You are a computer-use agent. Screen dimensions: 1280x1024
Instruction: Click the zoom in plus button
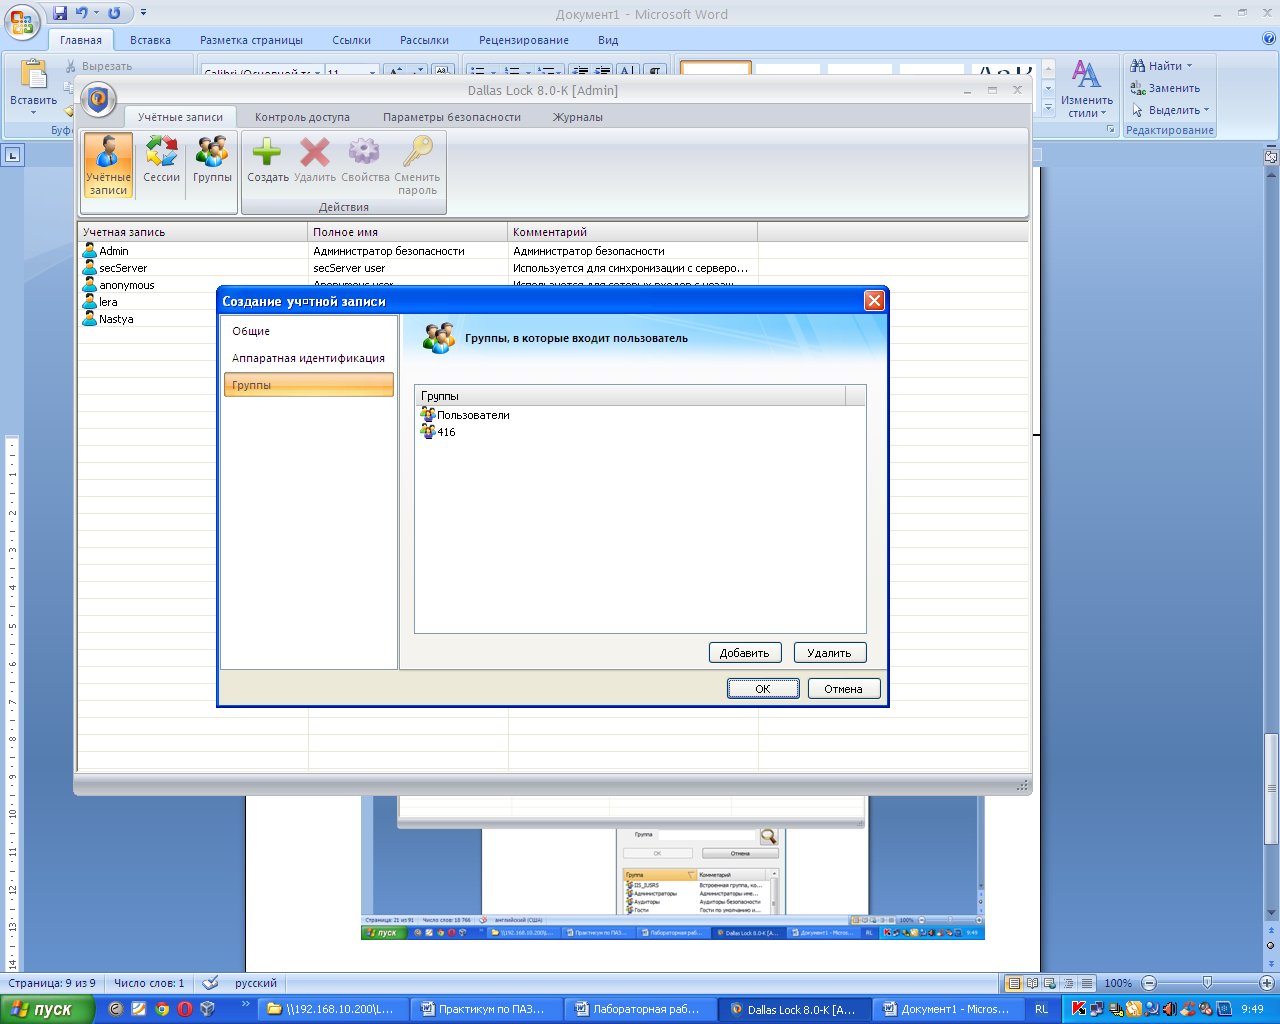(1267, 983)
